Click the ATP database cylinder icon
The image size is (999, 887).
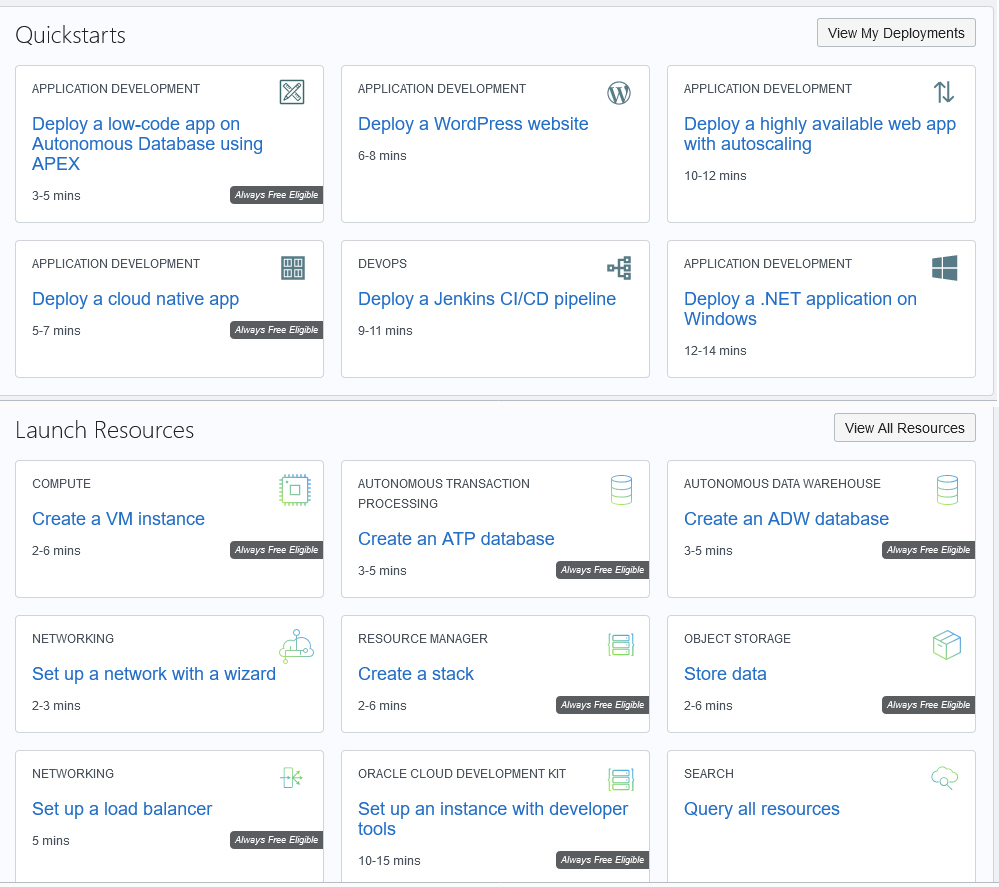pyautogui.click(x=621, y=490)
